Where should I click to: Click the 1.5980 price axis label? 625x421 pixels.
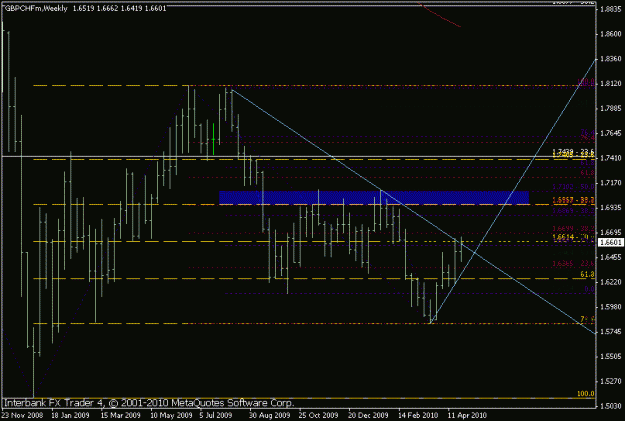(x=611, y=307)
